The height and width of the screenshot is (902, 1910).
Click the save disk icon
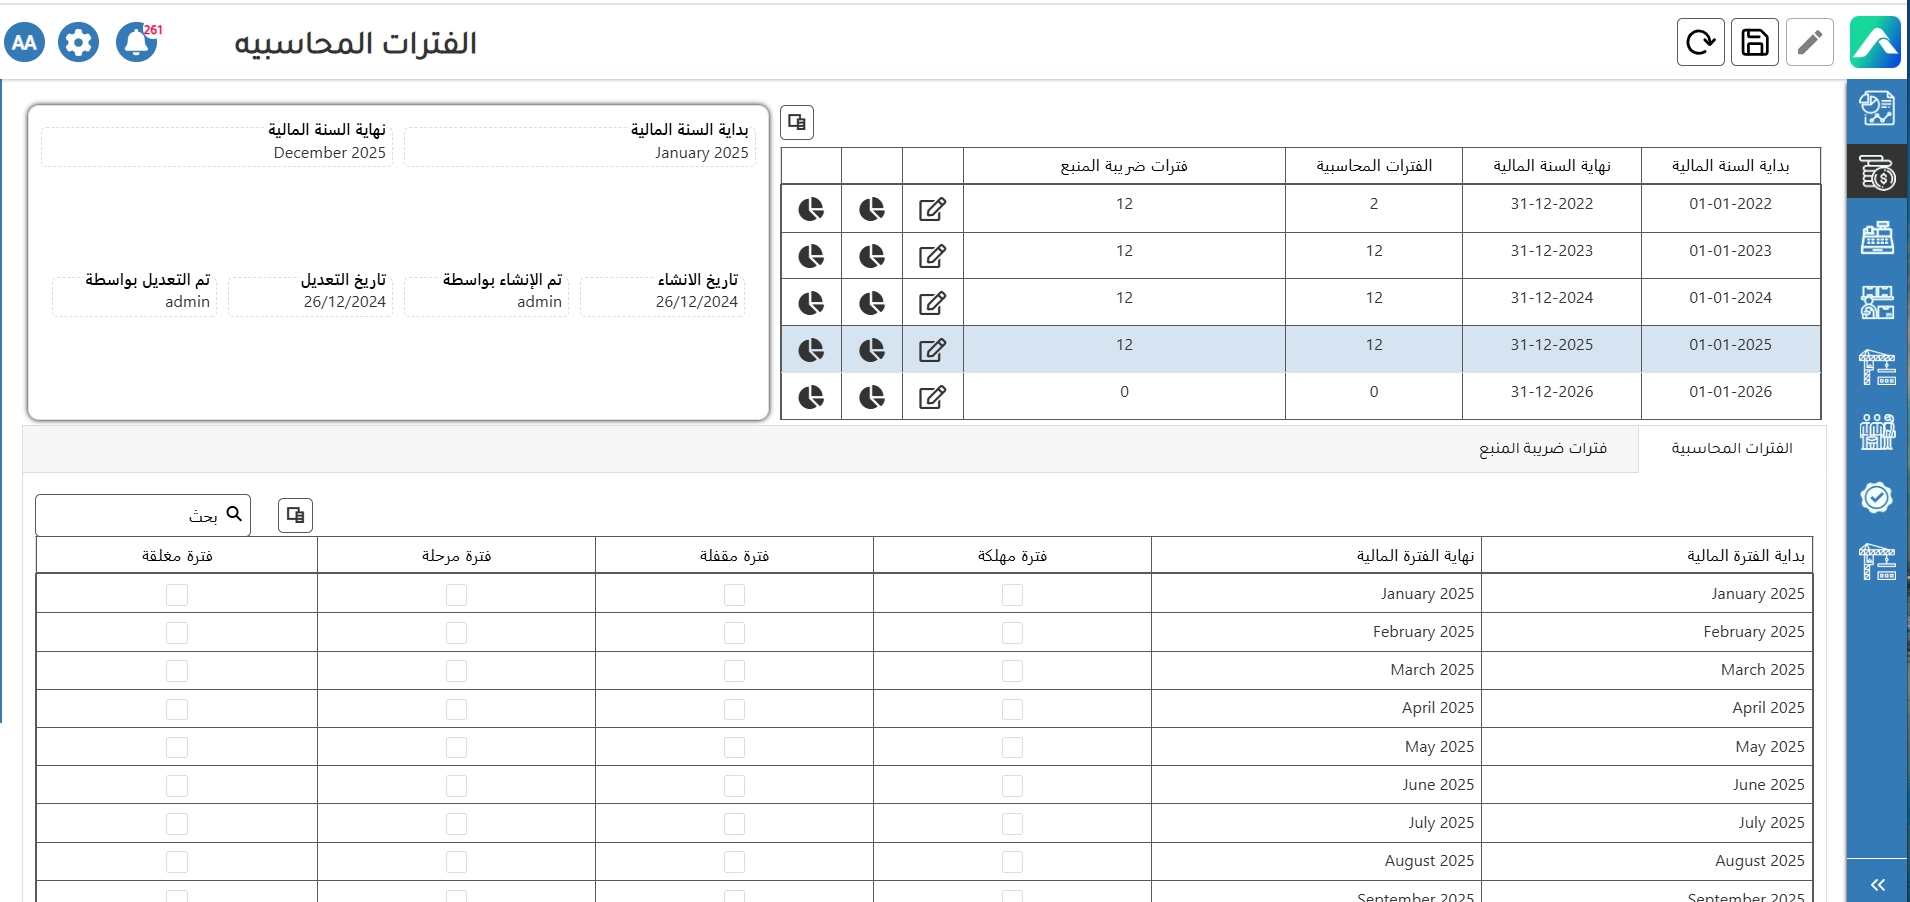tap(1754, 43)
